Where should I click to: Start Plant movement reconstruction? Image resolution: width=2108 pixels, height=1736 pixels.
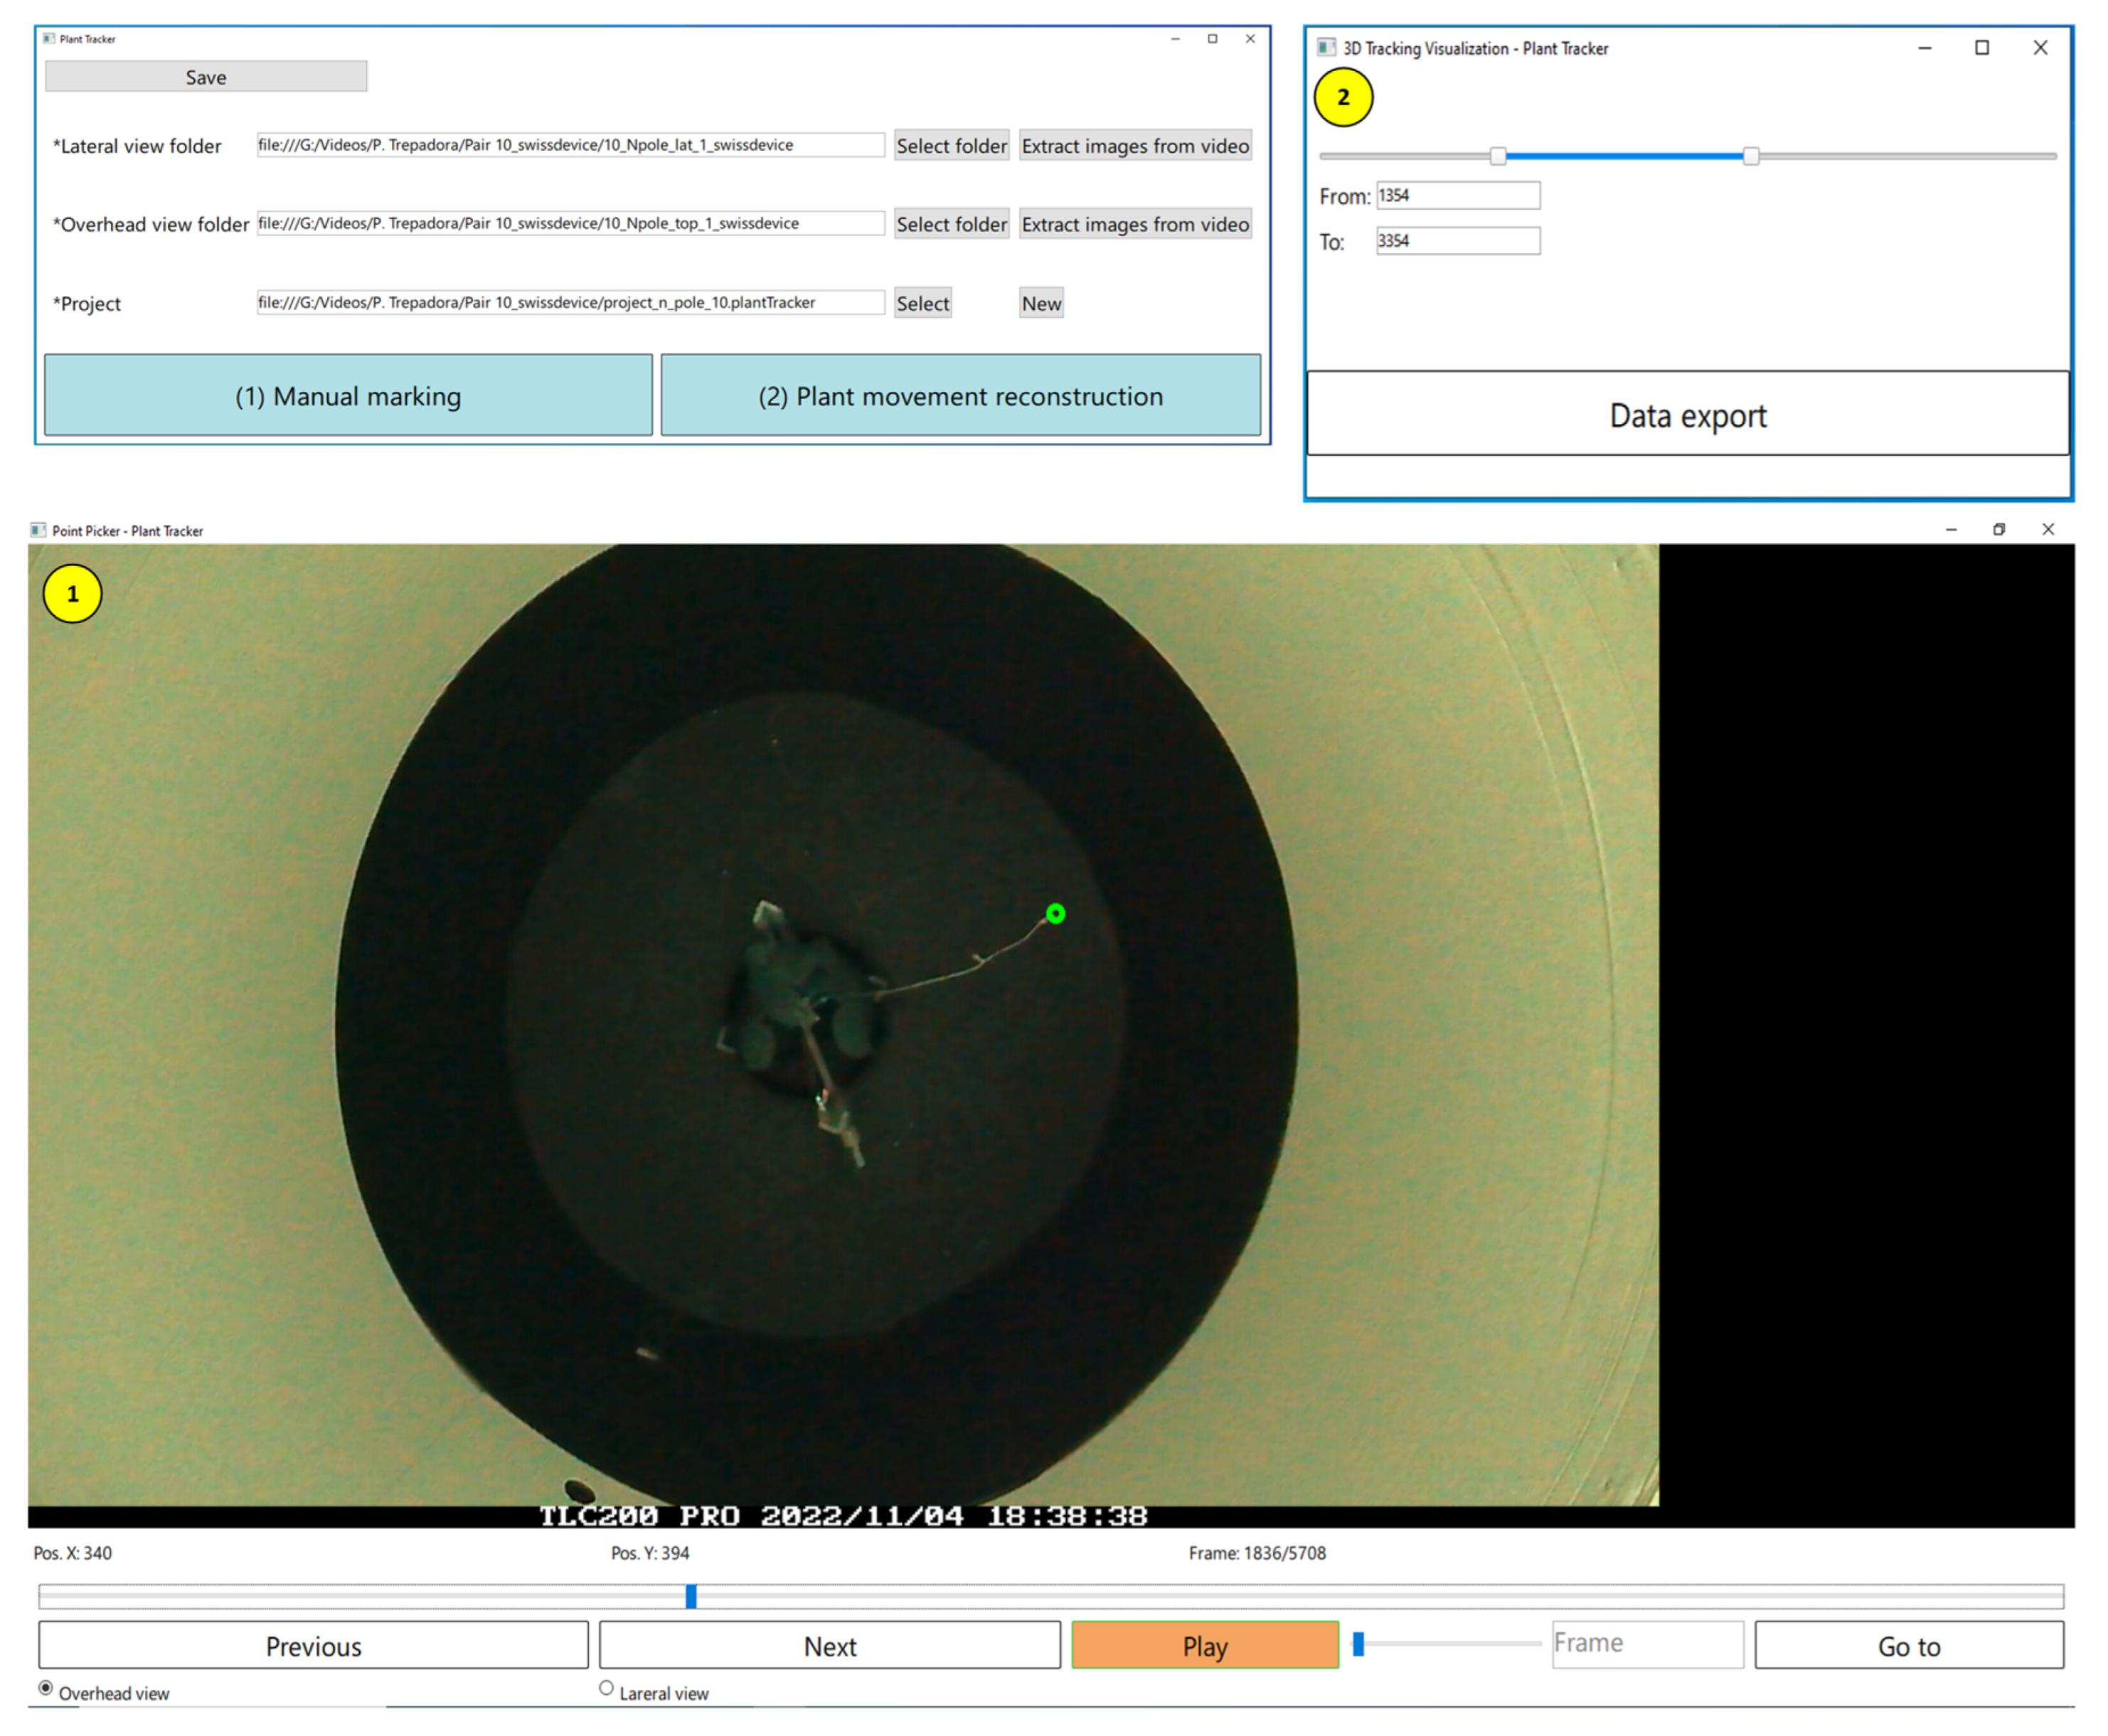(959, 396)
